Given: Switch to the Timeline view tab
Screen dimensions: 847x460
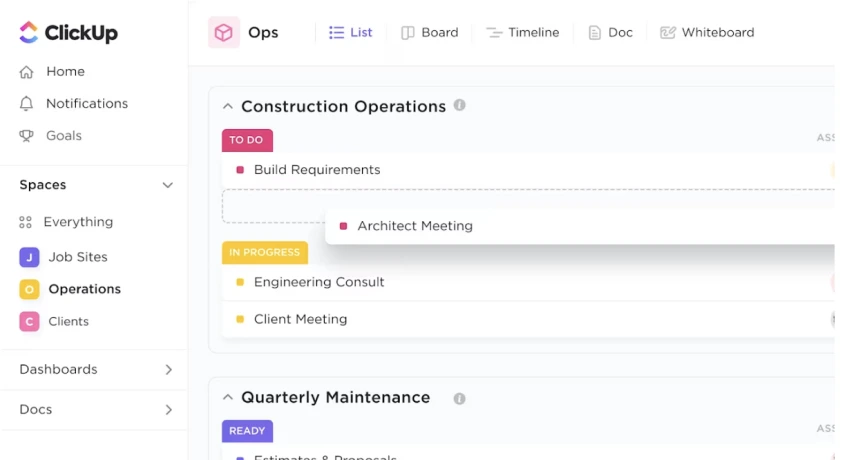Looking at the screenshot, I should pyautogui.click(x=522, y=33).
